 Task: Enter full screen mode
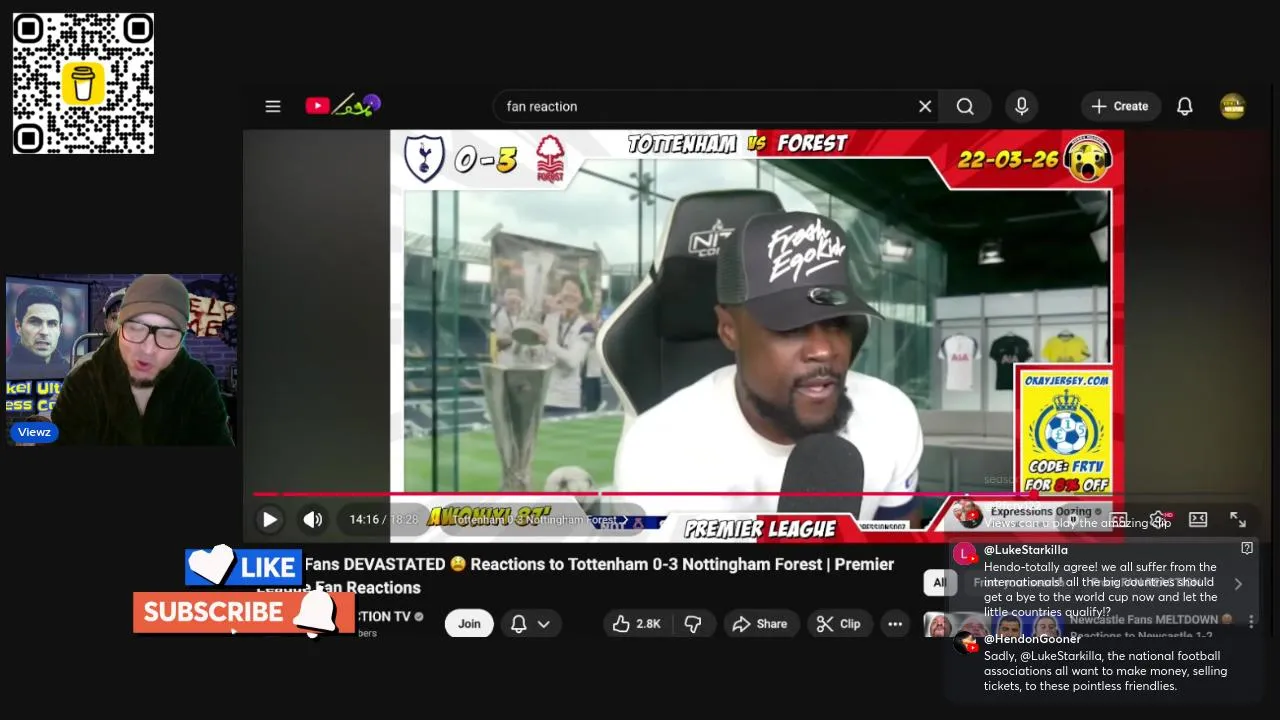click(x=1238, y=519)
